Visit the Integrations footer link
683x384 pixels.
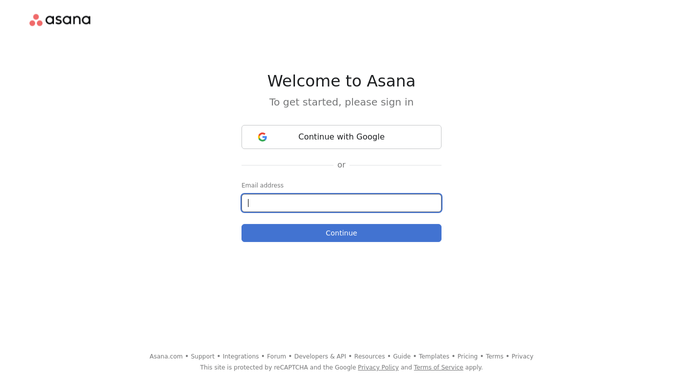240,356
